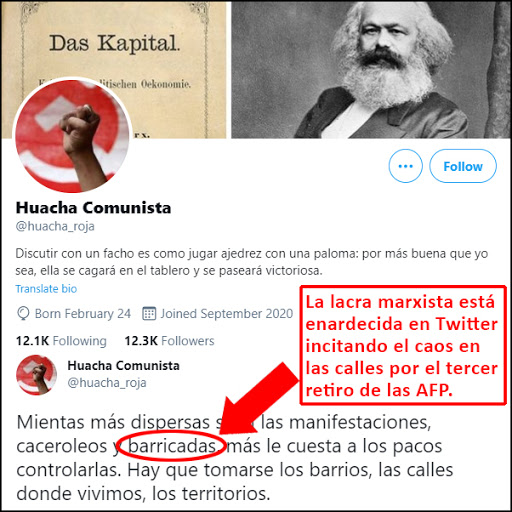
Task: View the 12.1K Following list
Action: click(x=61, y=341)
